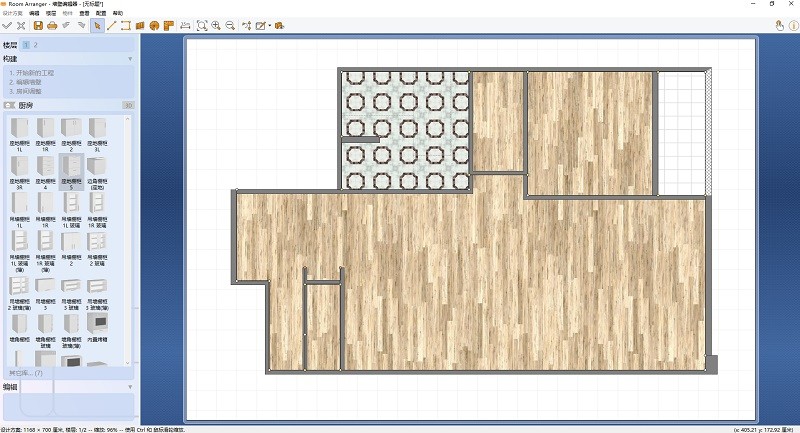Open the 3D view cube icon
Viewport: 800px width, 433px height.
point(279,26)
